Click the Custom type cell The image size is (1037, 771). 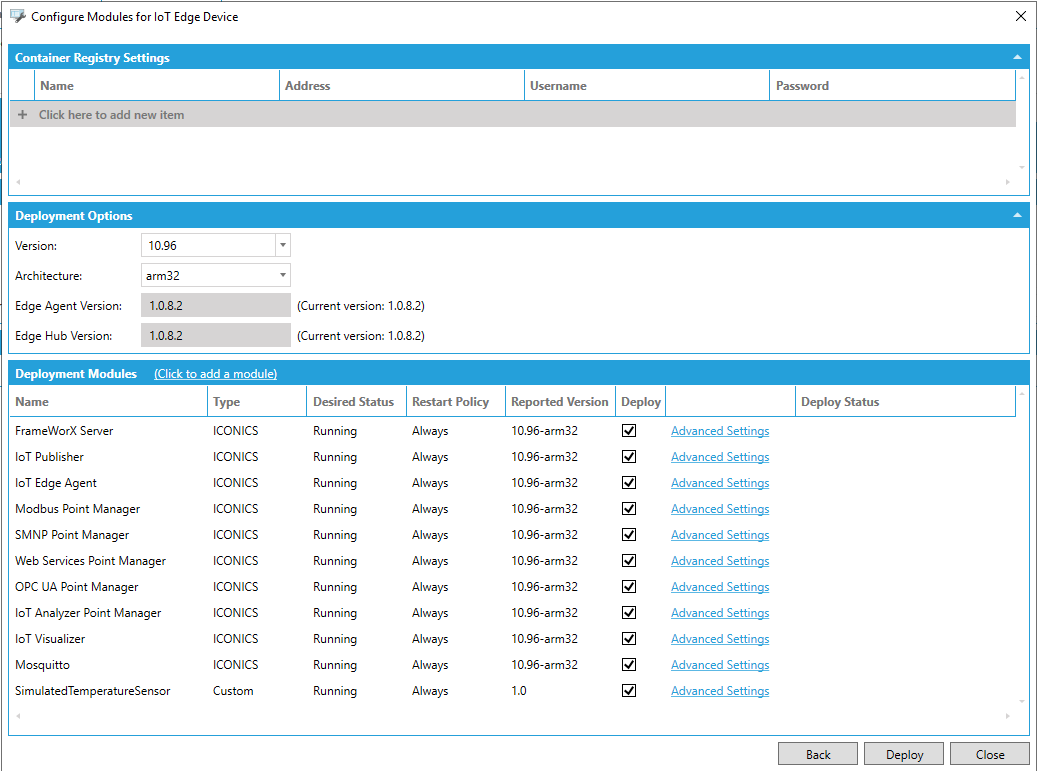(x=233, y=690)
